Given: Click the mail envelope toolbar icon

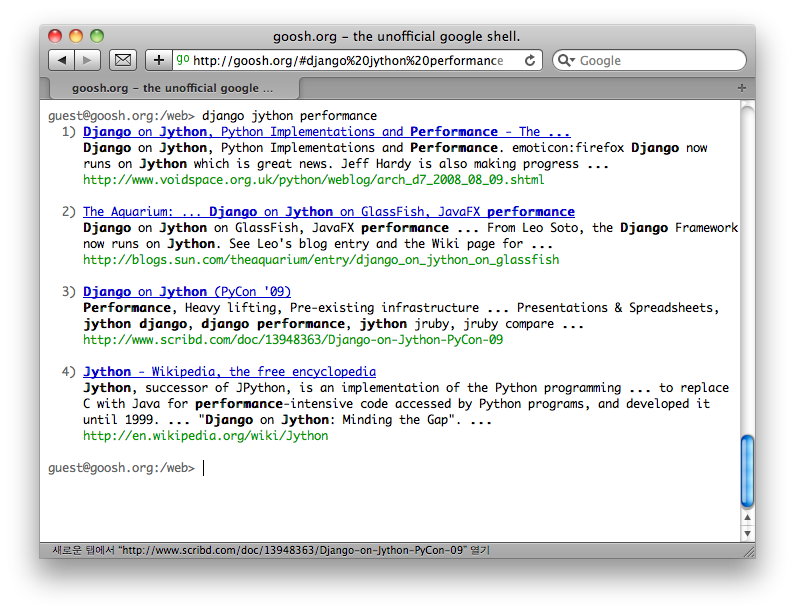Looking at the screenshot, I should coord(123,60).
